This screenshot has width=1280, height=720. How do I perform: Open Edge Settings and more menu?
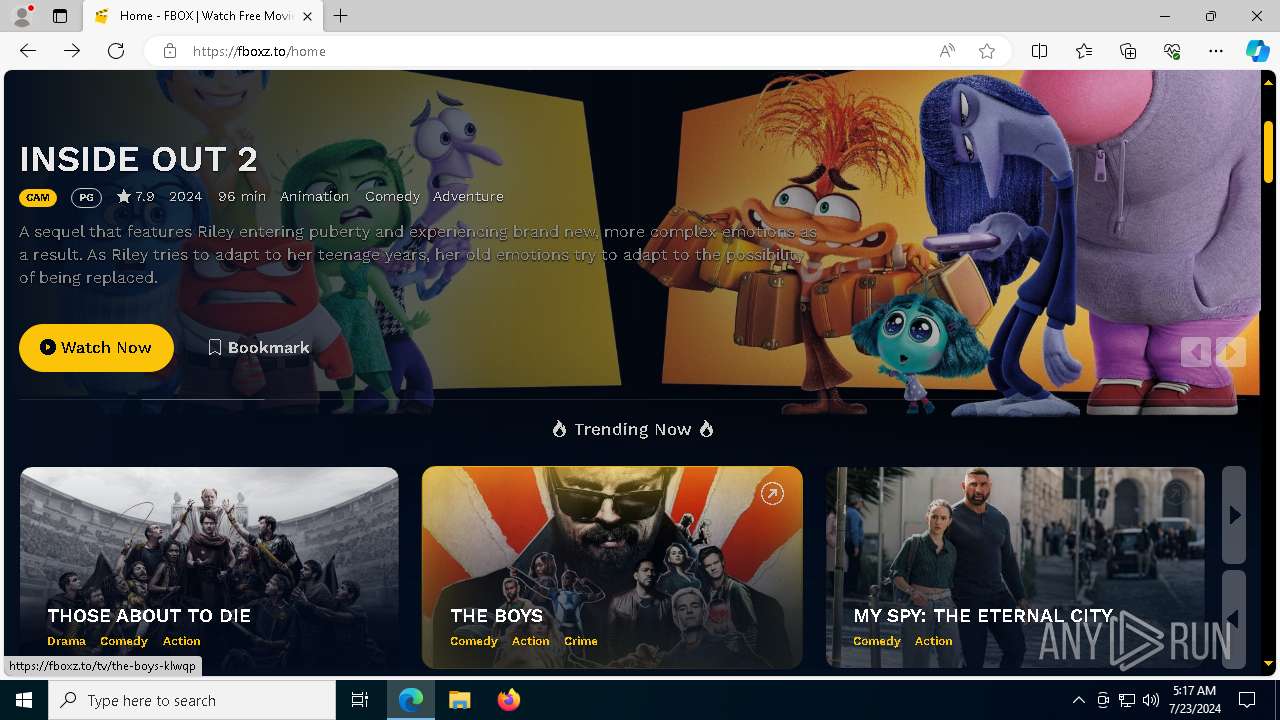[1216, 51]
